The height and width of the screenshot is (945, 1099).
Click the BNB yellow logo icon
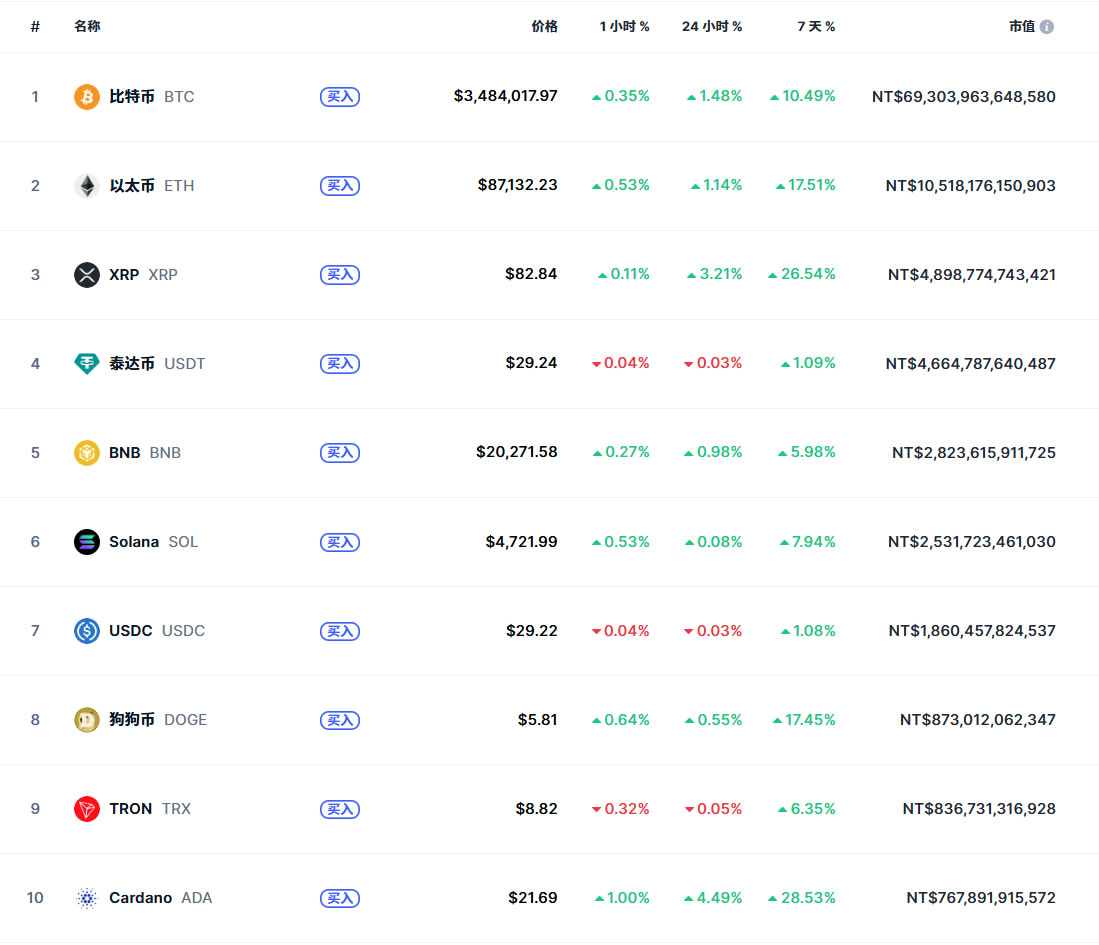pyautogui.click(x=87, y=453)
